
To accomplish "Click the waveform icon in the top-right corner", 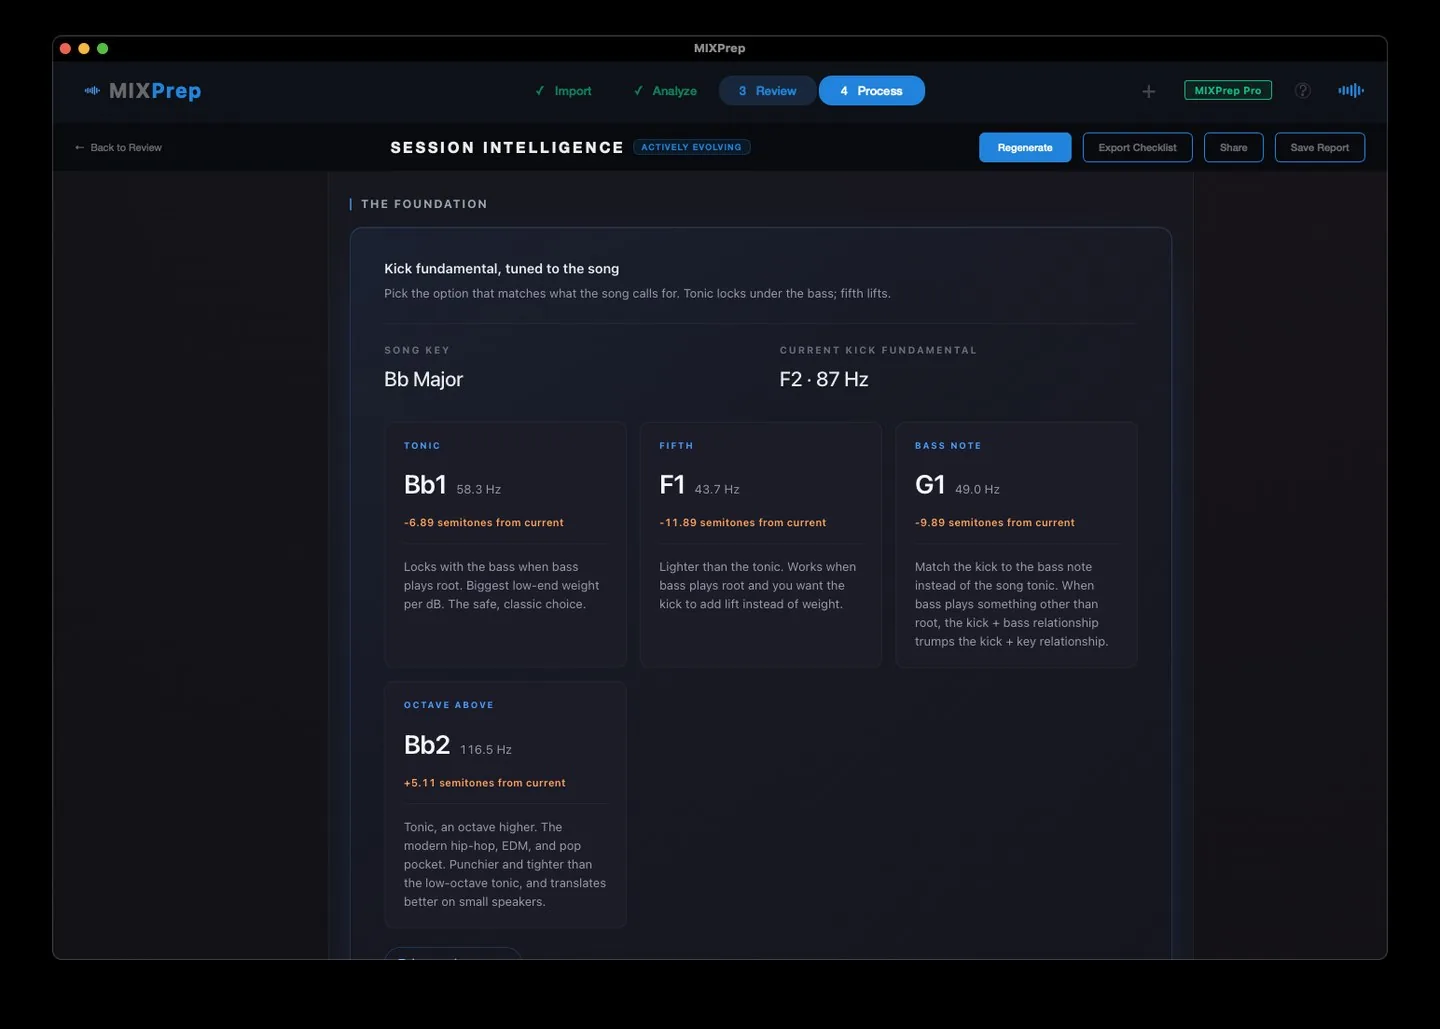I will [x=1351, y=91].
